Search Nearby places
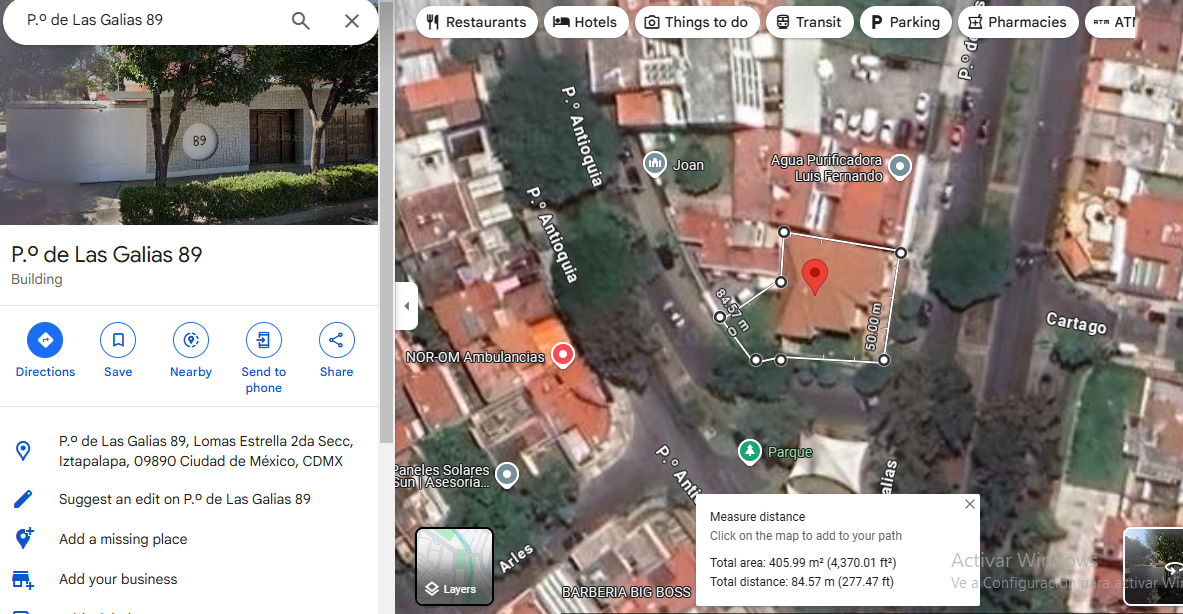Screen dimensions: 1183x614 point(191,350)
